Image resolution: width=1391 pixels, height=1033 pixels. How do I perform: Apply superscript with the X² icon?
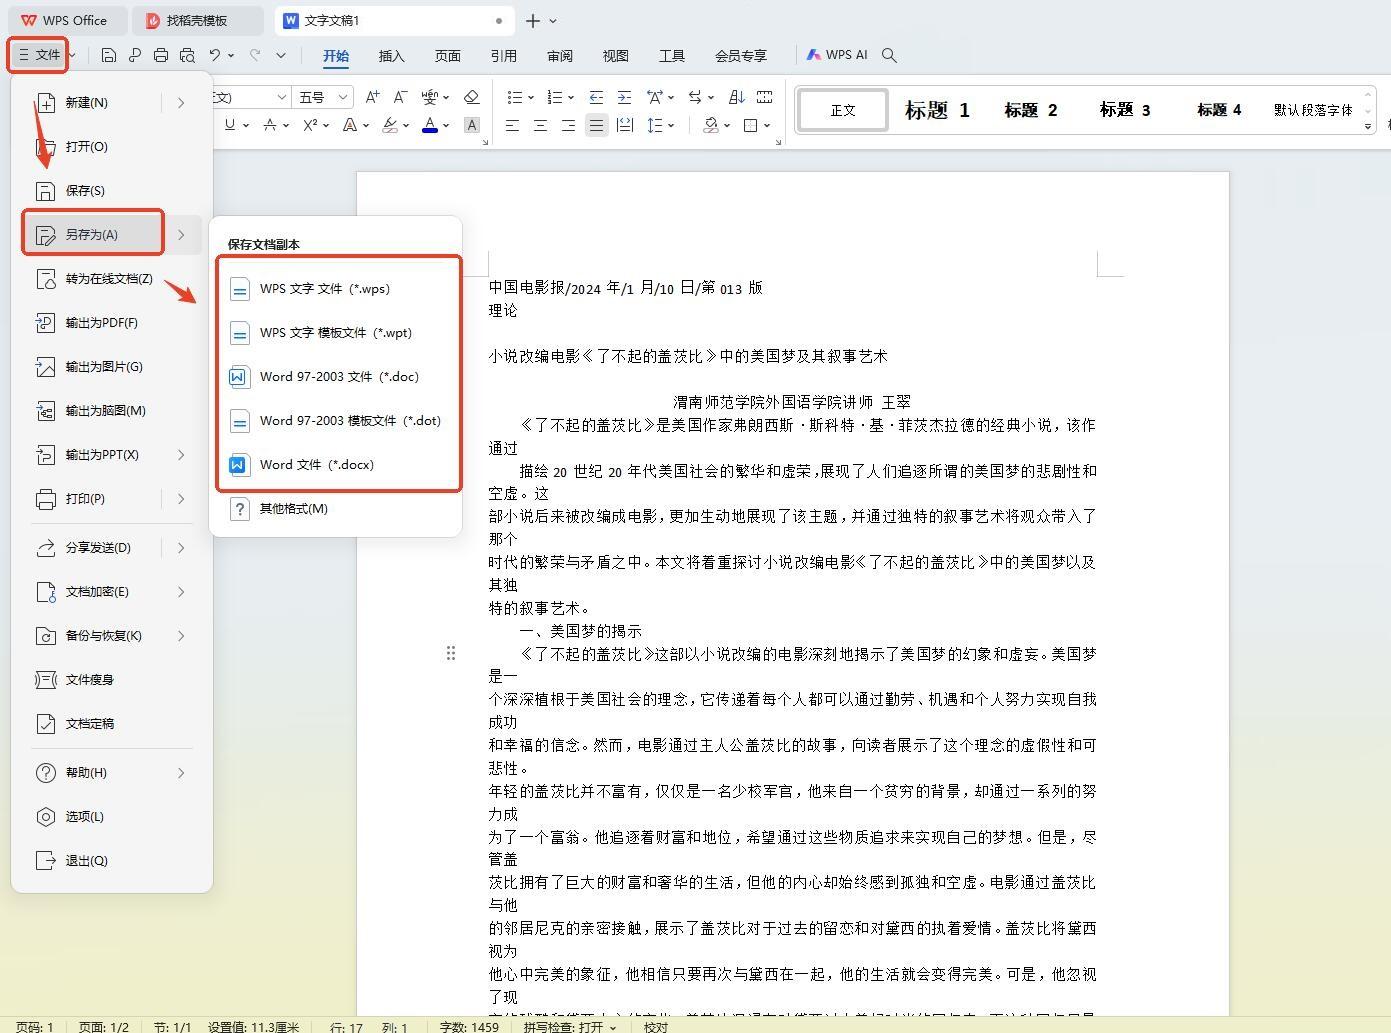310,124
